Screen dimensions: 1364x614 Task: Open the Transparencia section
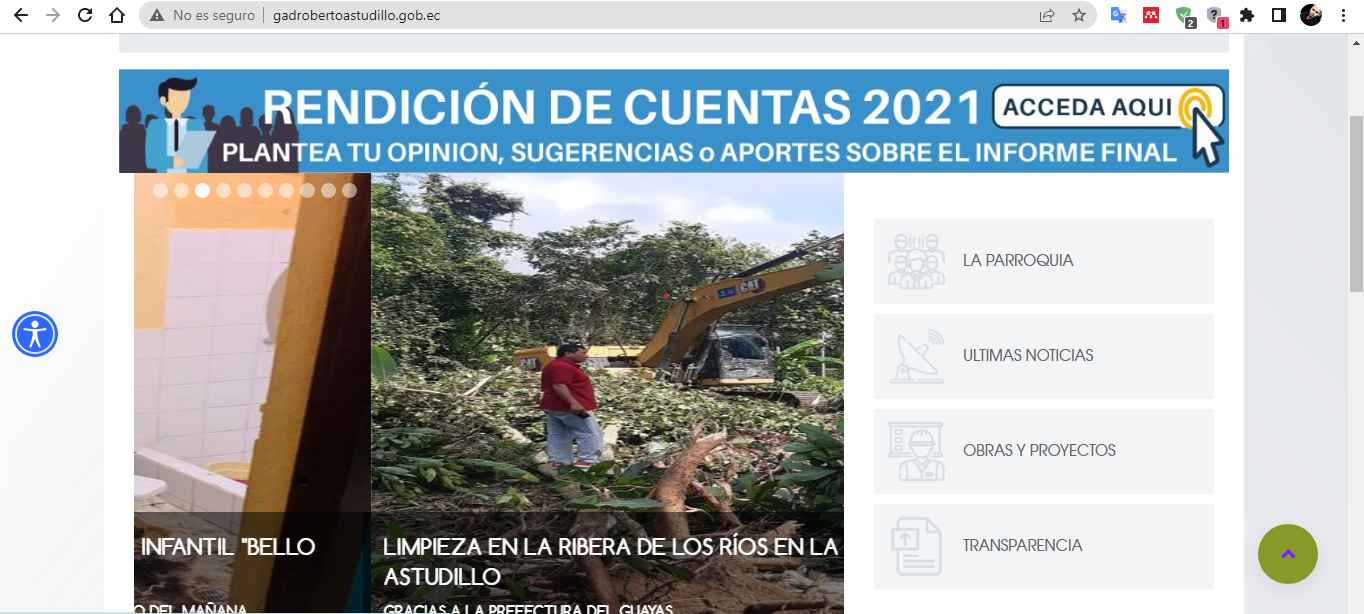[x=1043, y=546]
